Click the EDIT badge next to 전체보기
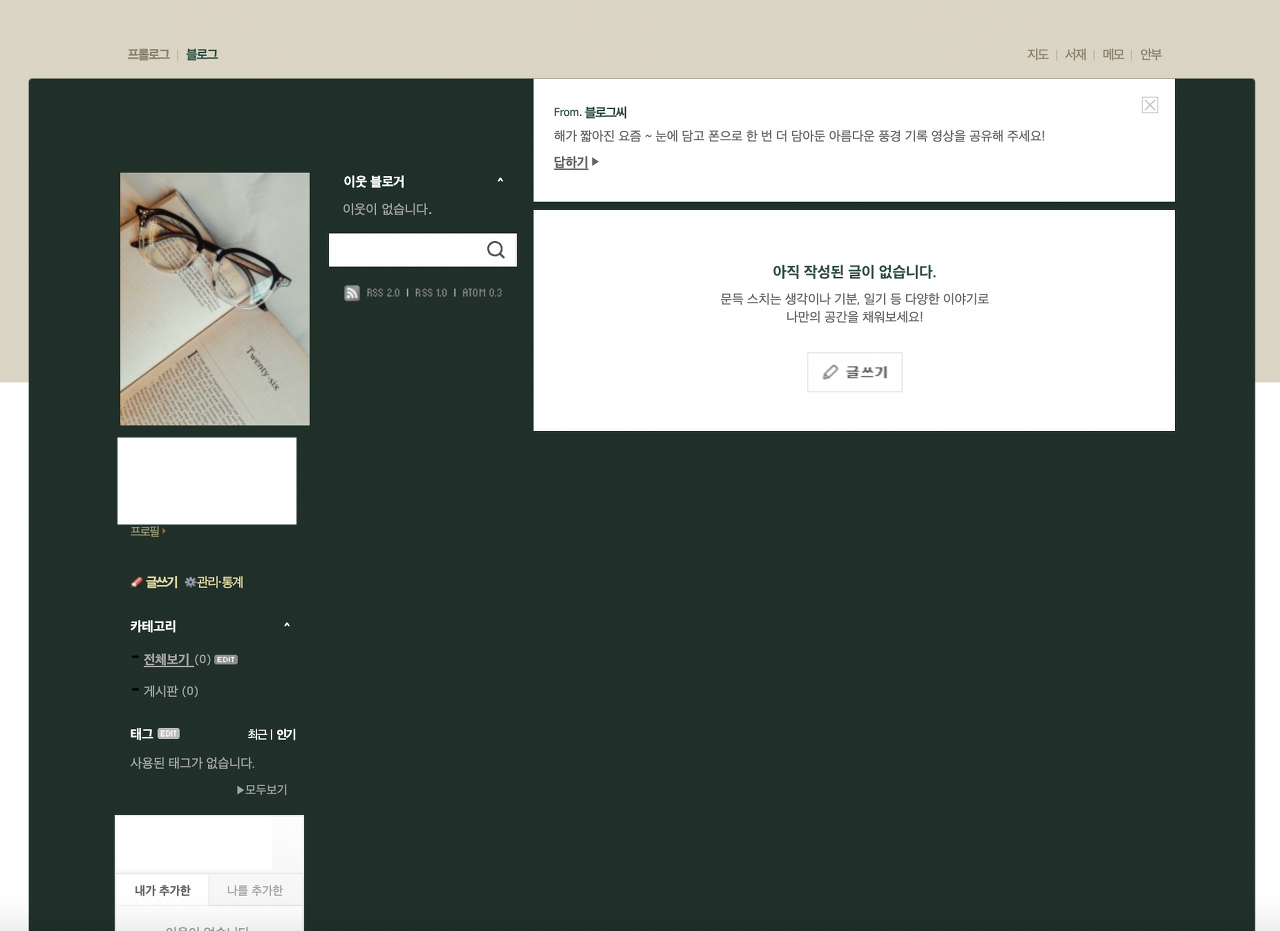The width and height of the screenshot is (1280, 931). (226, 660)
